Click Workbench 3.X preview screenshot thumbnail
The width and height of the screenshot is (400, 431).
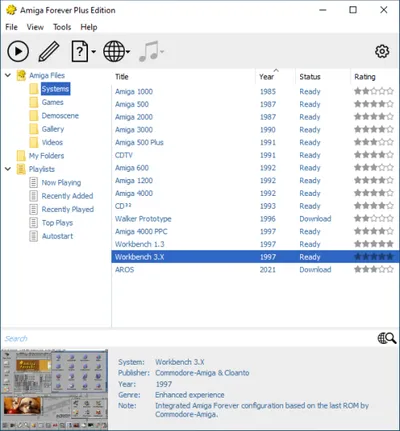click(x=55, y=389)
